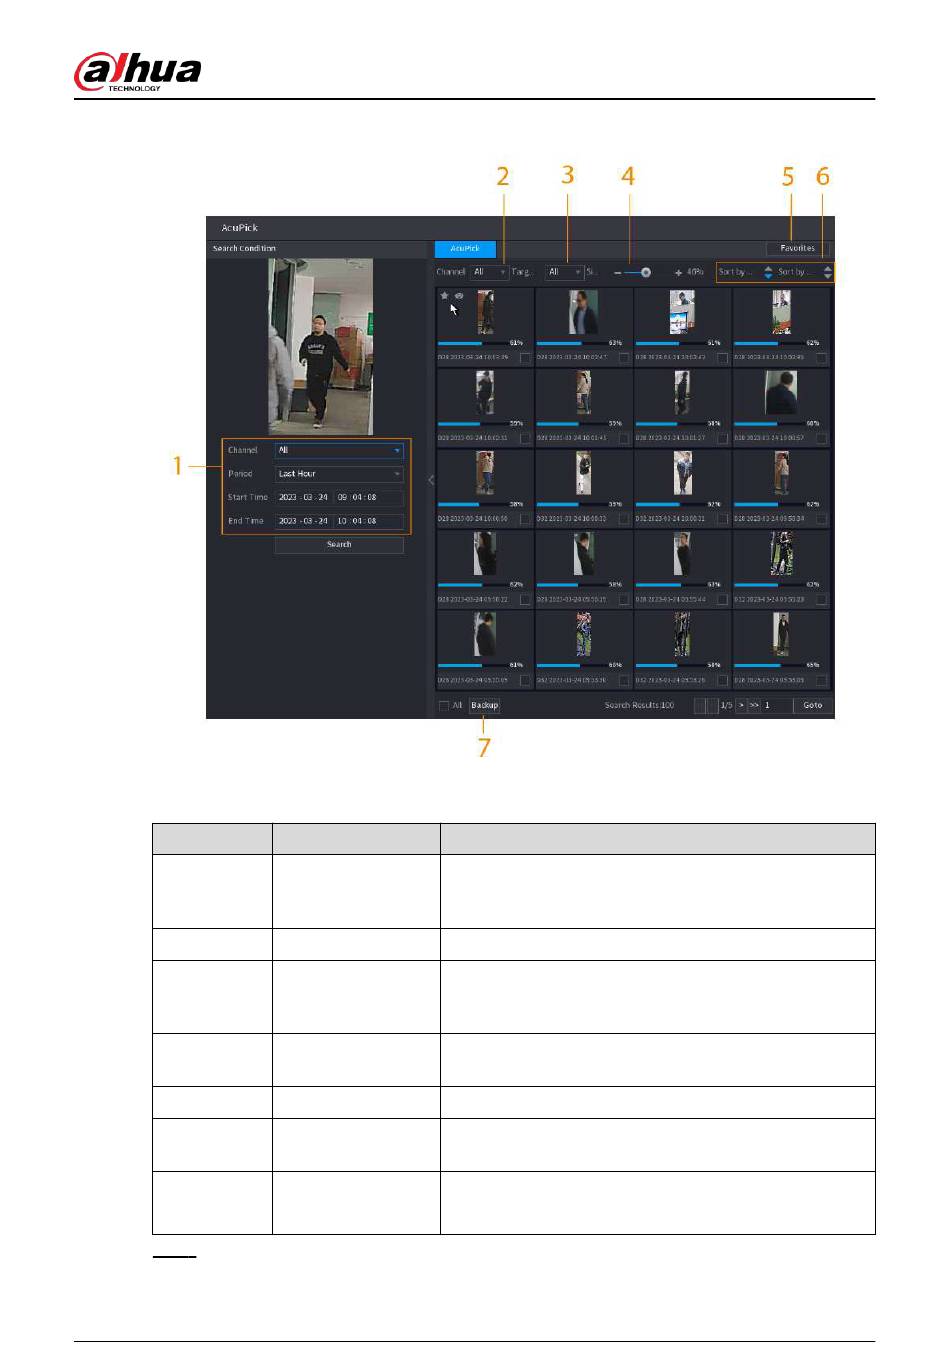Click the Search Results:100 text
Viewport: 950px width, 1360px height.
click(639, 706)
